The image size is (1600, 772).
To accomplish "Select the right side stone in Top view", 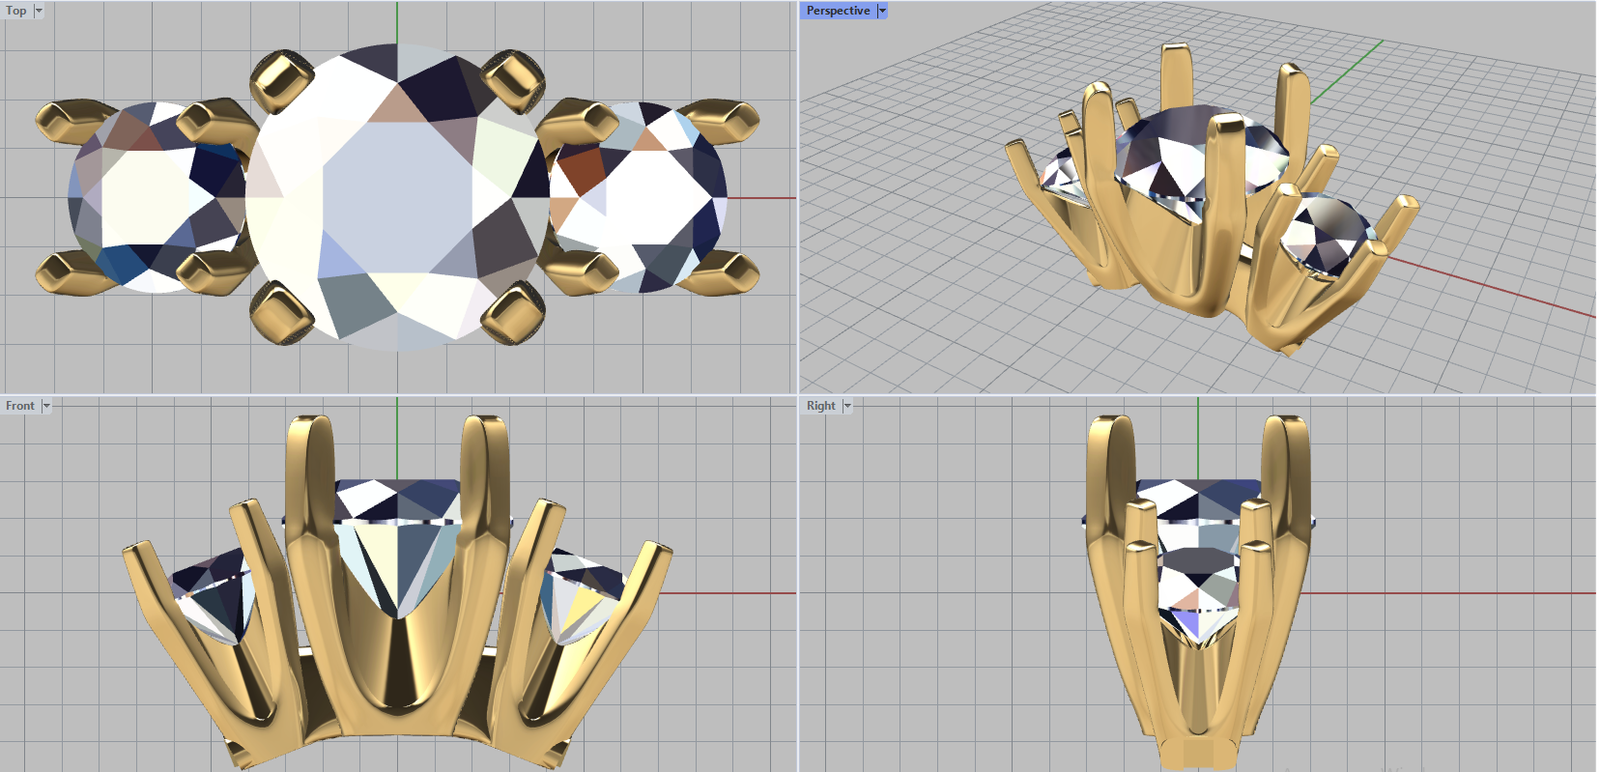I will pyautogui.click(x=640, y=197).
